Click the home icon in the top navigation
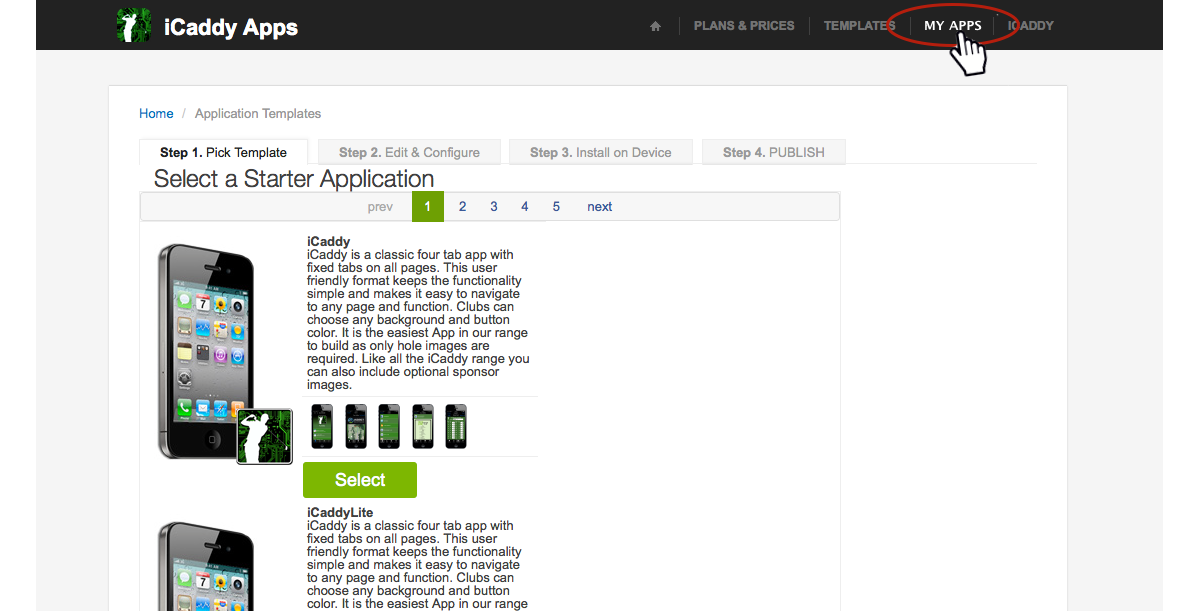 (655, 26)
